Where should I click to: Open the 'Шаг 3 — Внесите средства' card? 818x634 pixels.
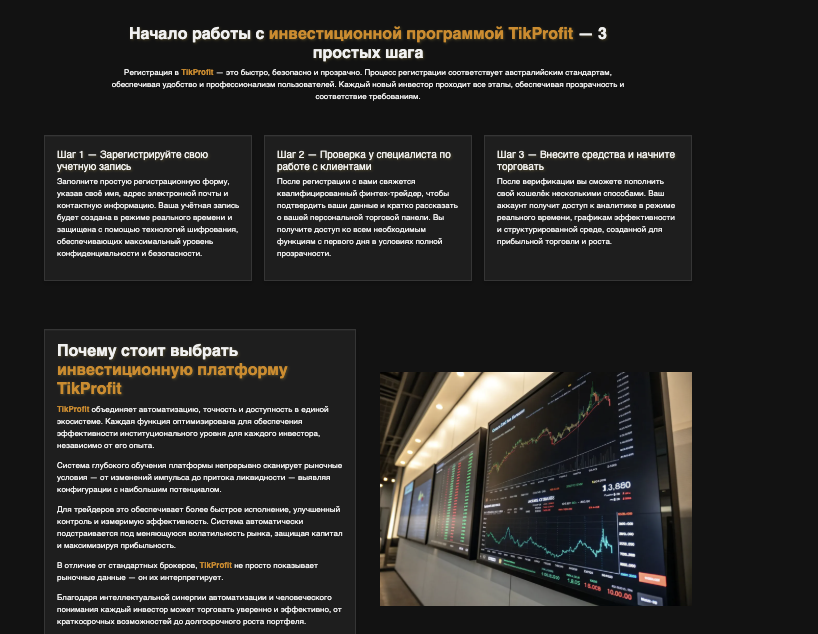[586, 205]
